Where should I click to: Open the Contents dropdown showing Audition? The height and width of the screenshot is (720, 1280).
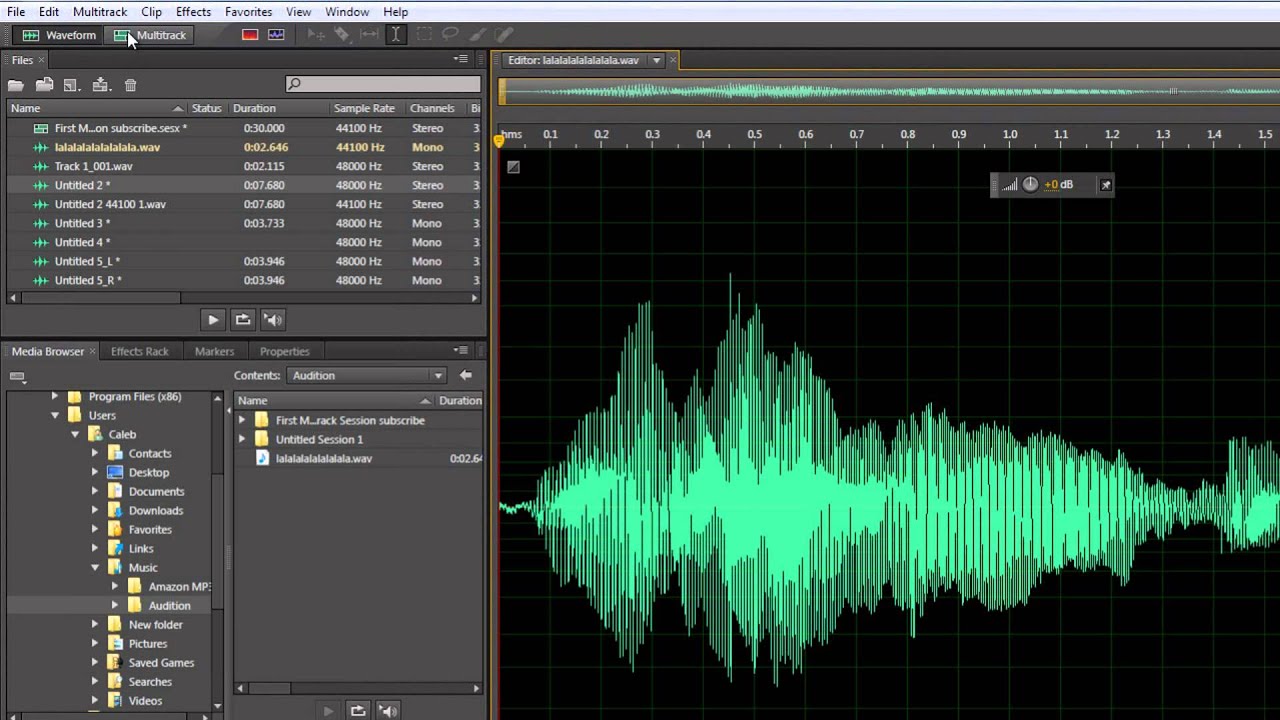click(367, 376)
